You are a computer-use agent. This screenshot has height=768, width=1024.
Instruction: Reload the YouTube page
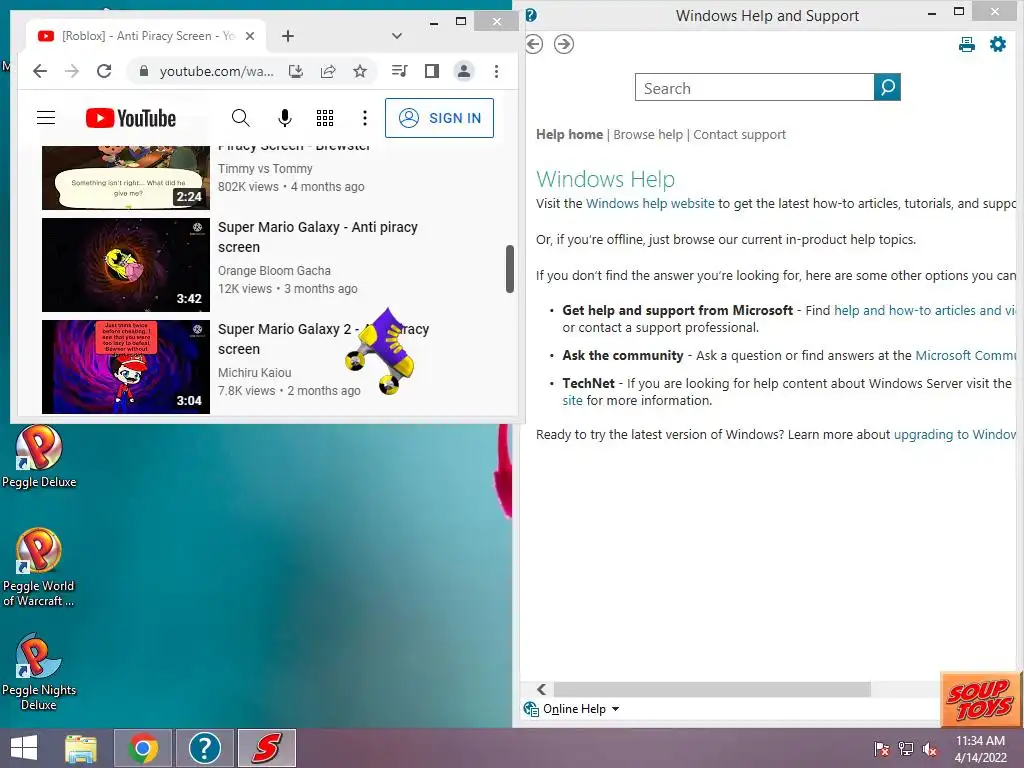[104, 71]
